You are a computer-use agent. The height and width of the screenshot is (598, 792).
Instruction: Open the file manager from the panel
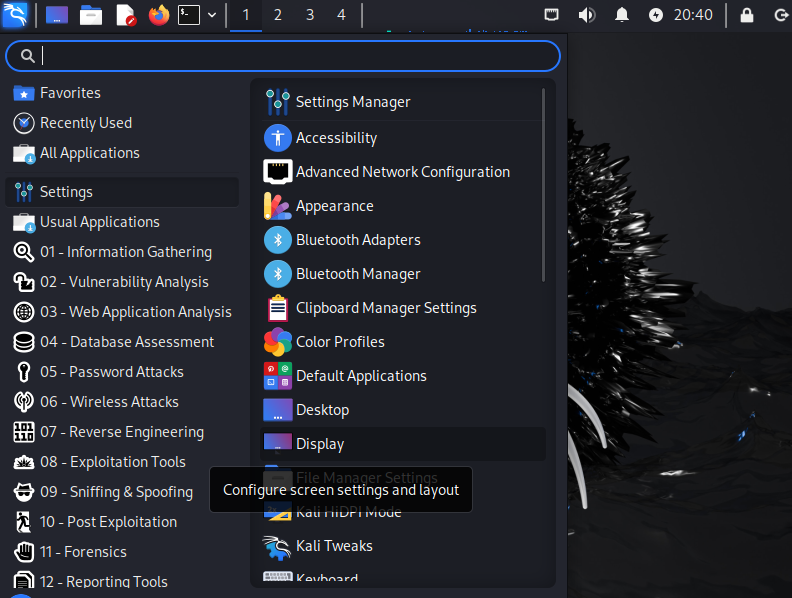[x=91, y=15]
